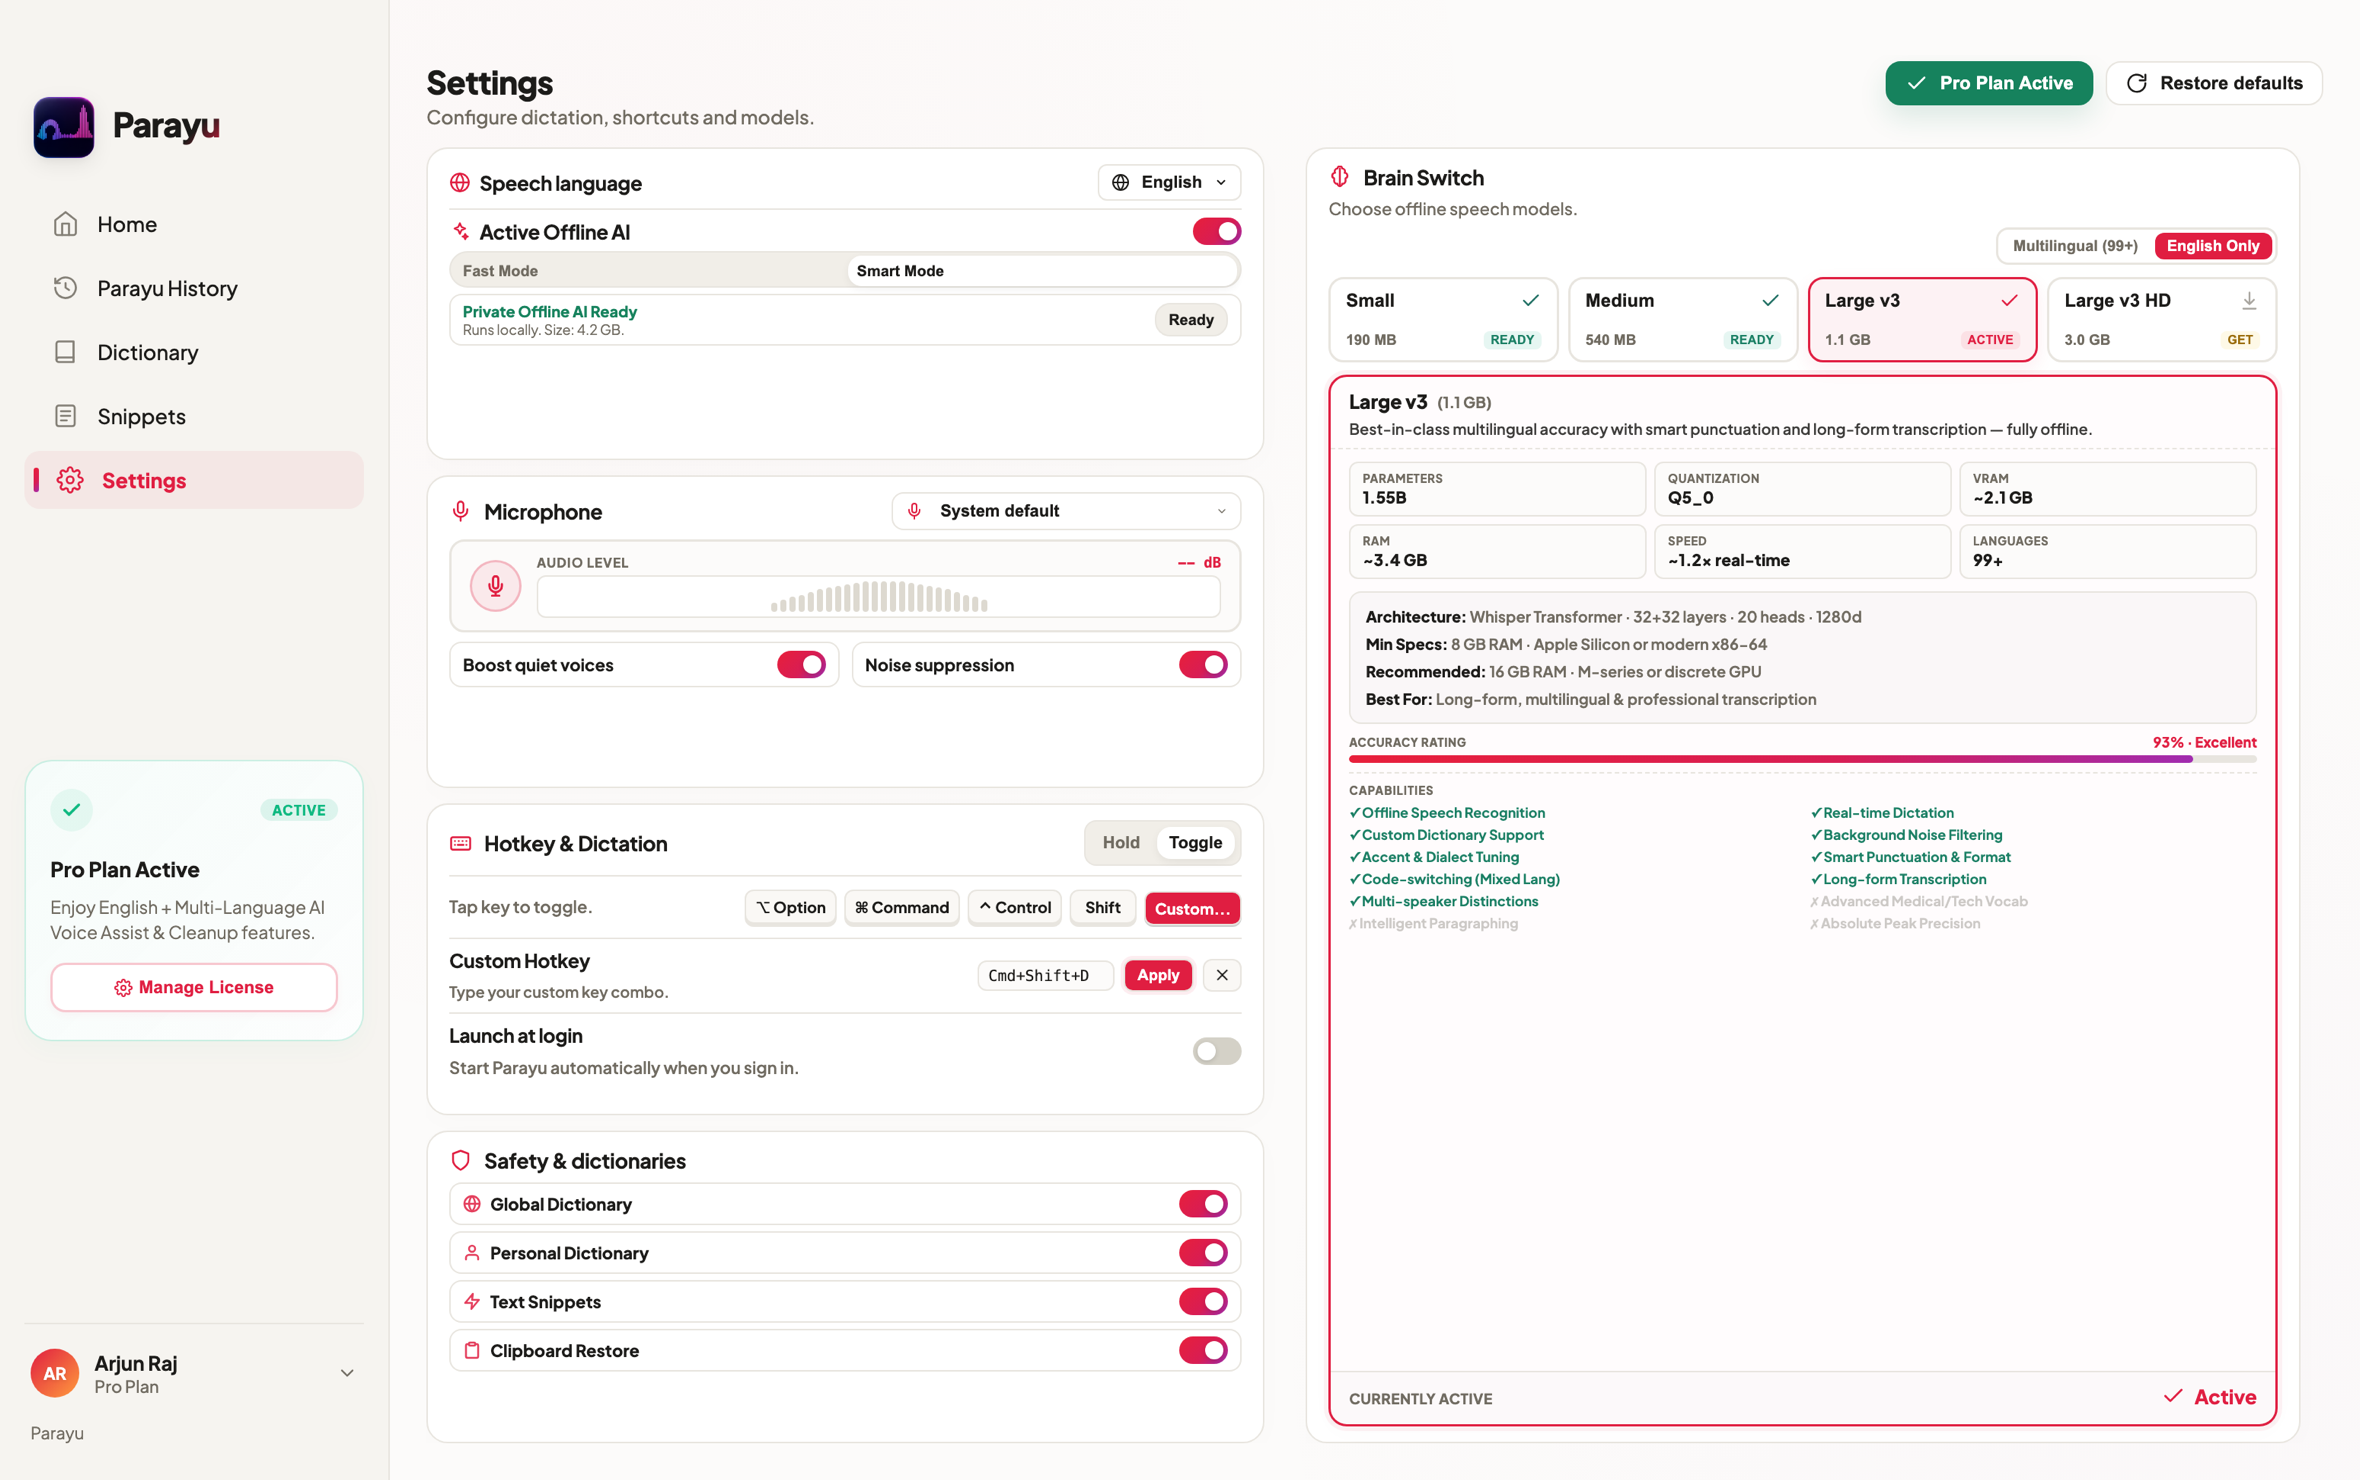The width and height of the screenshot is (2360, 1480).
Task: Click the Parayu History clock icon
Action: [66, 288]
